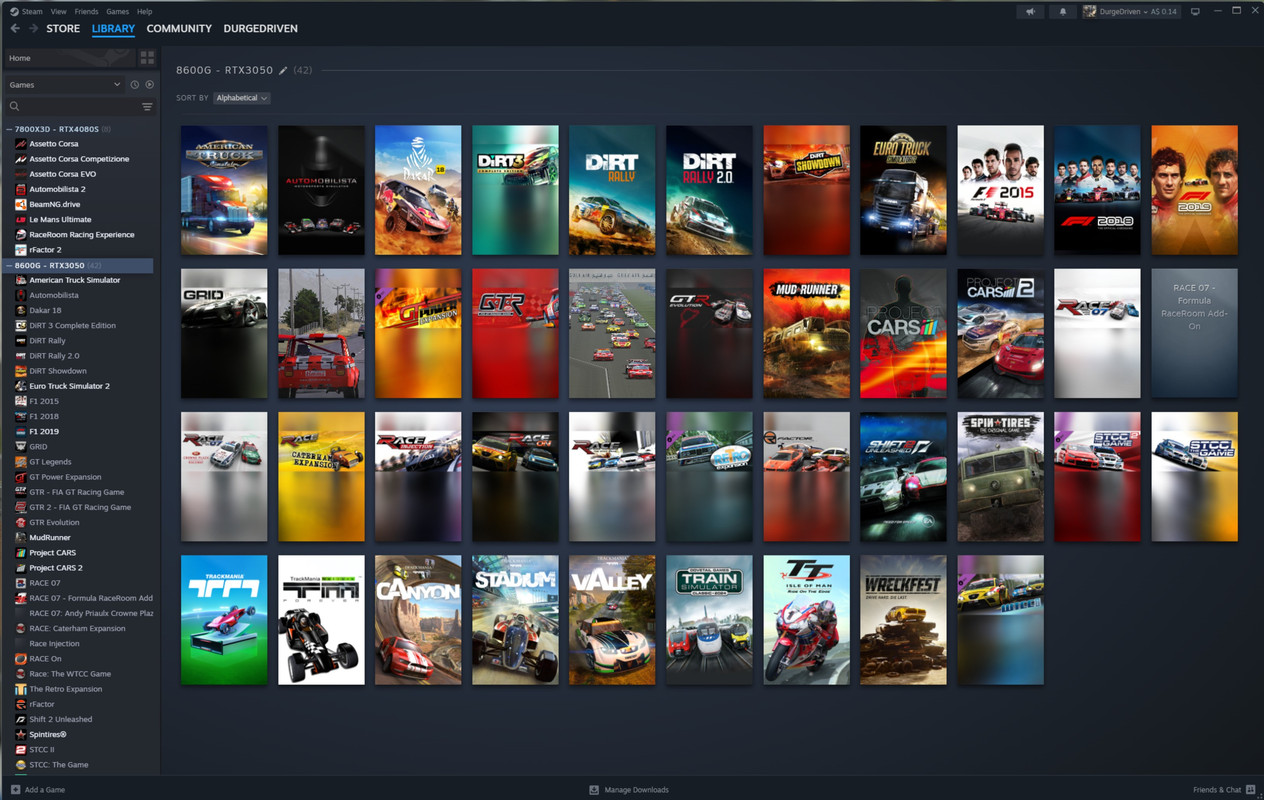Open the Games filter dropdown
Image resolution: width=1264 pixels, height=800 pixels.
pos(65,85)
